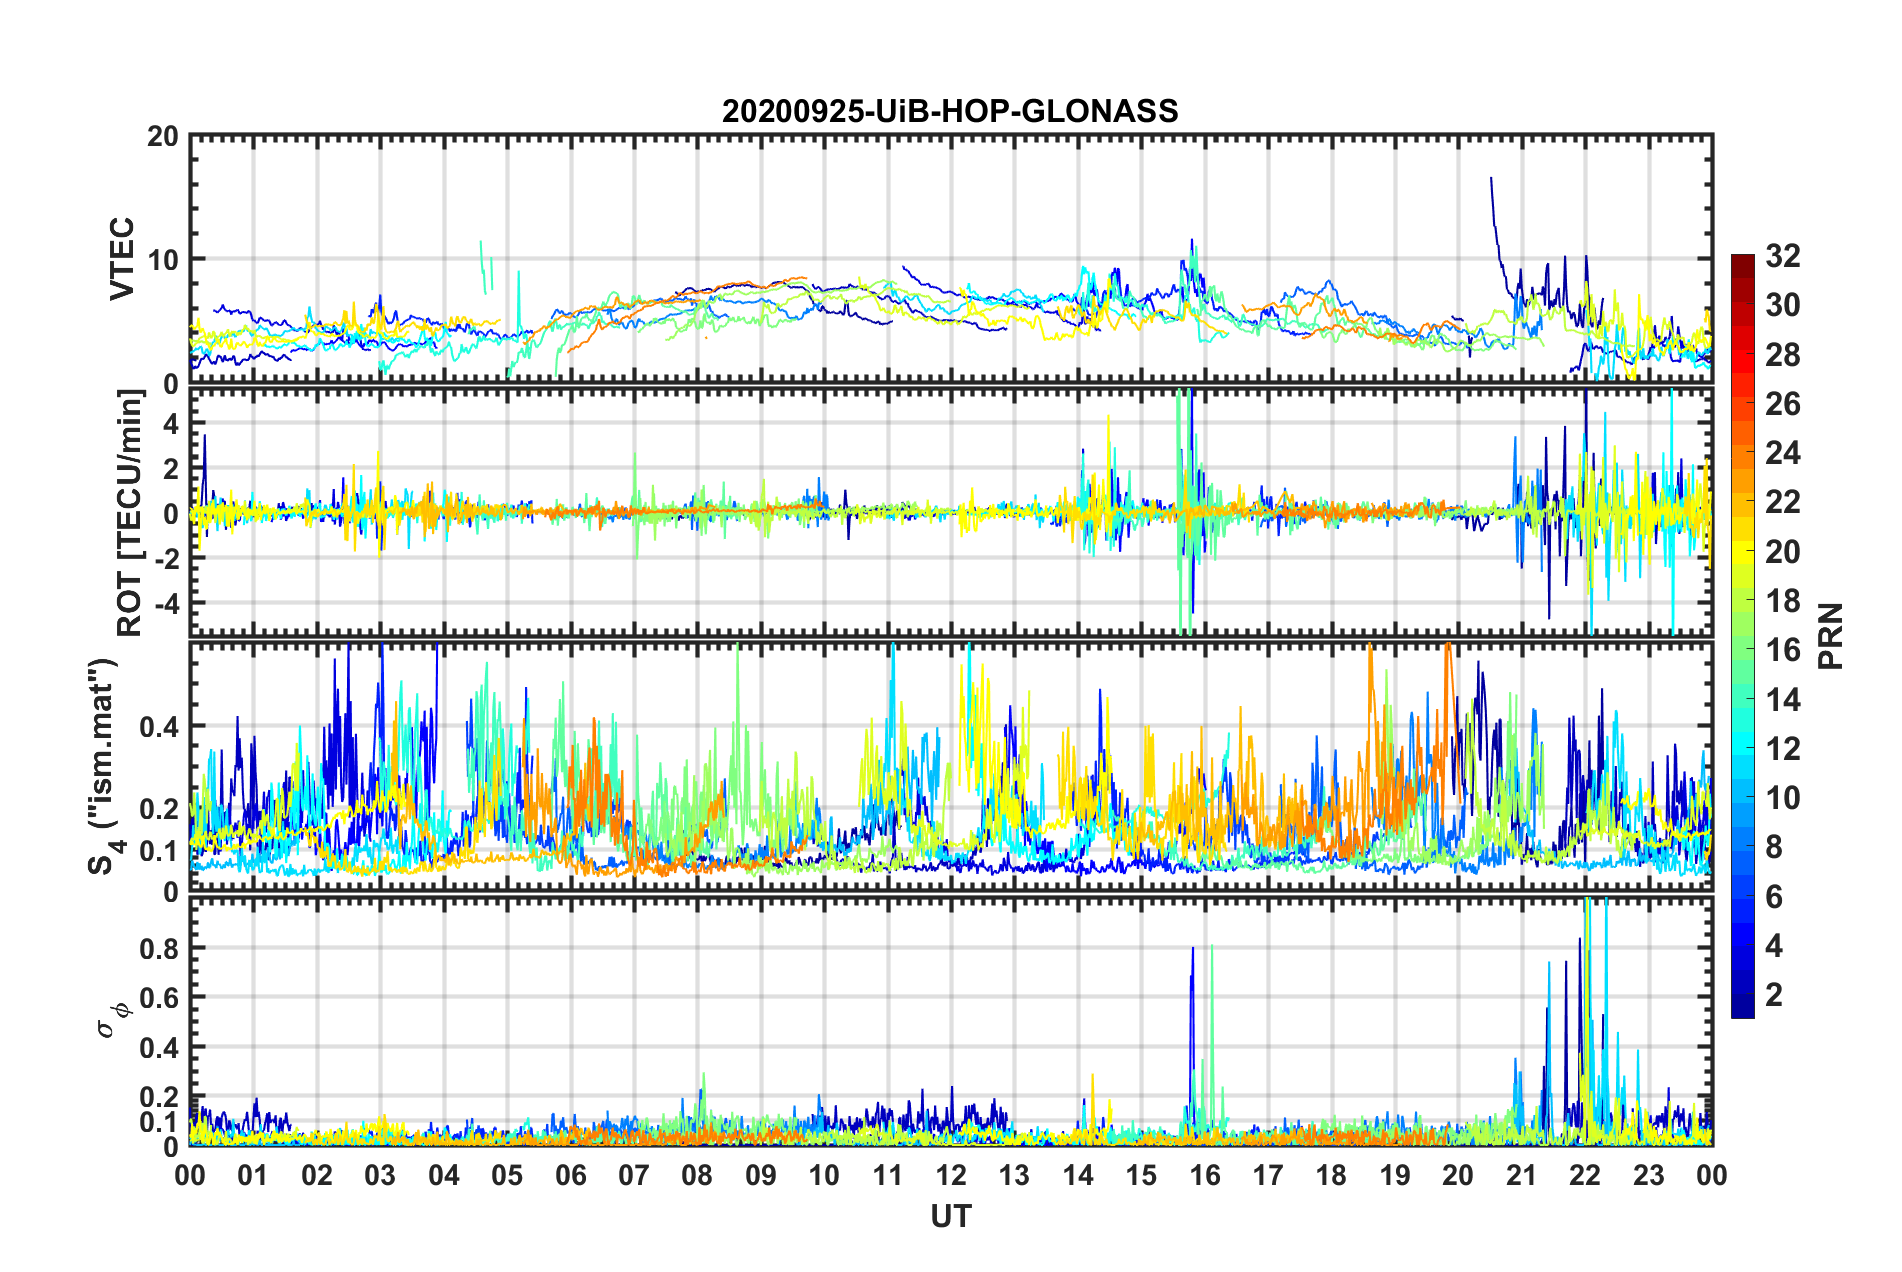Click the 0.8 tick label on the sigma phi axis
This screenshot has height=1272, width=1902.
[x=158, y=948]
